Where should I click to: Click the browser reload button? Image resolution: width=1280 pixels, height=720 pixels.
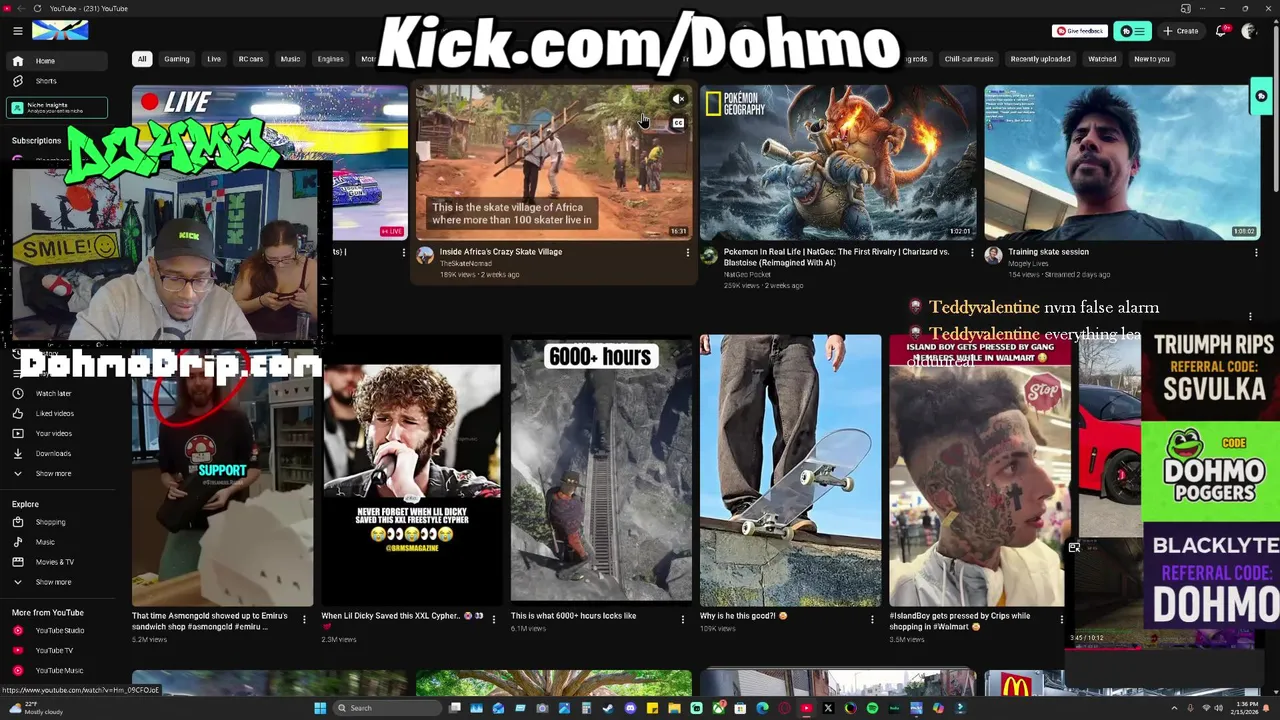(38, 8)
